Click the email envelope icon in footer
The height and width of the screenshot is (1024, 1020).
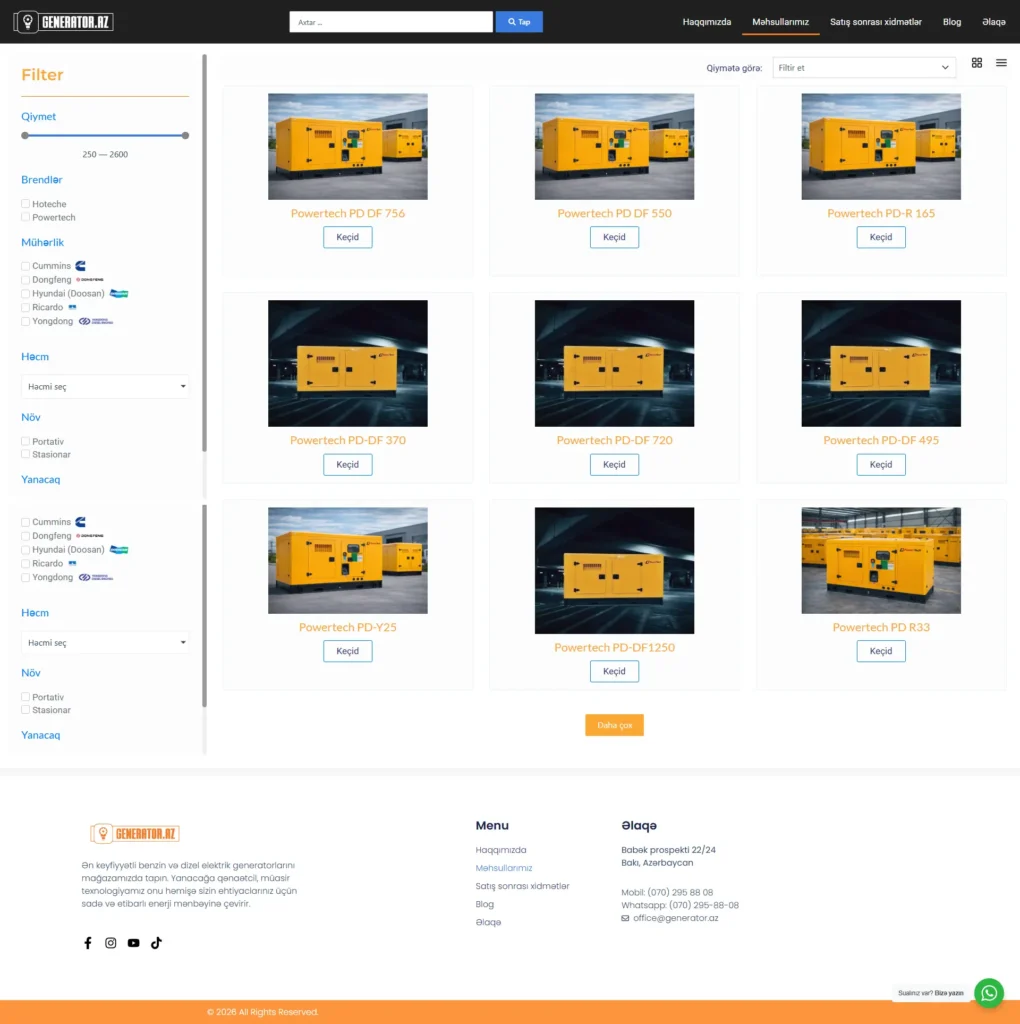coord(625,918)
